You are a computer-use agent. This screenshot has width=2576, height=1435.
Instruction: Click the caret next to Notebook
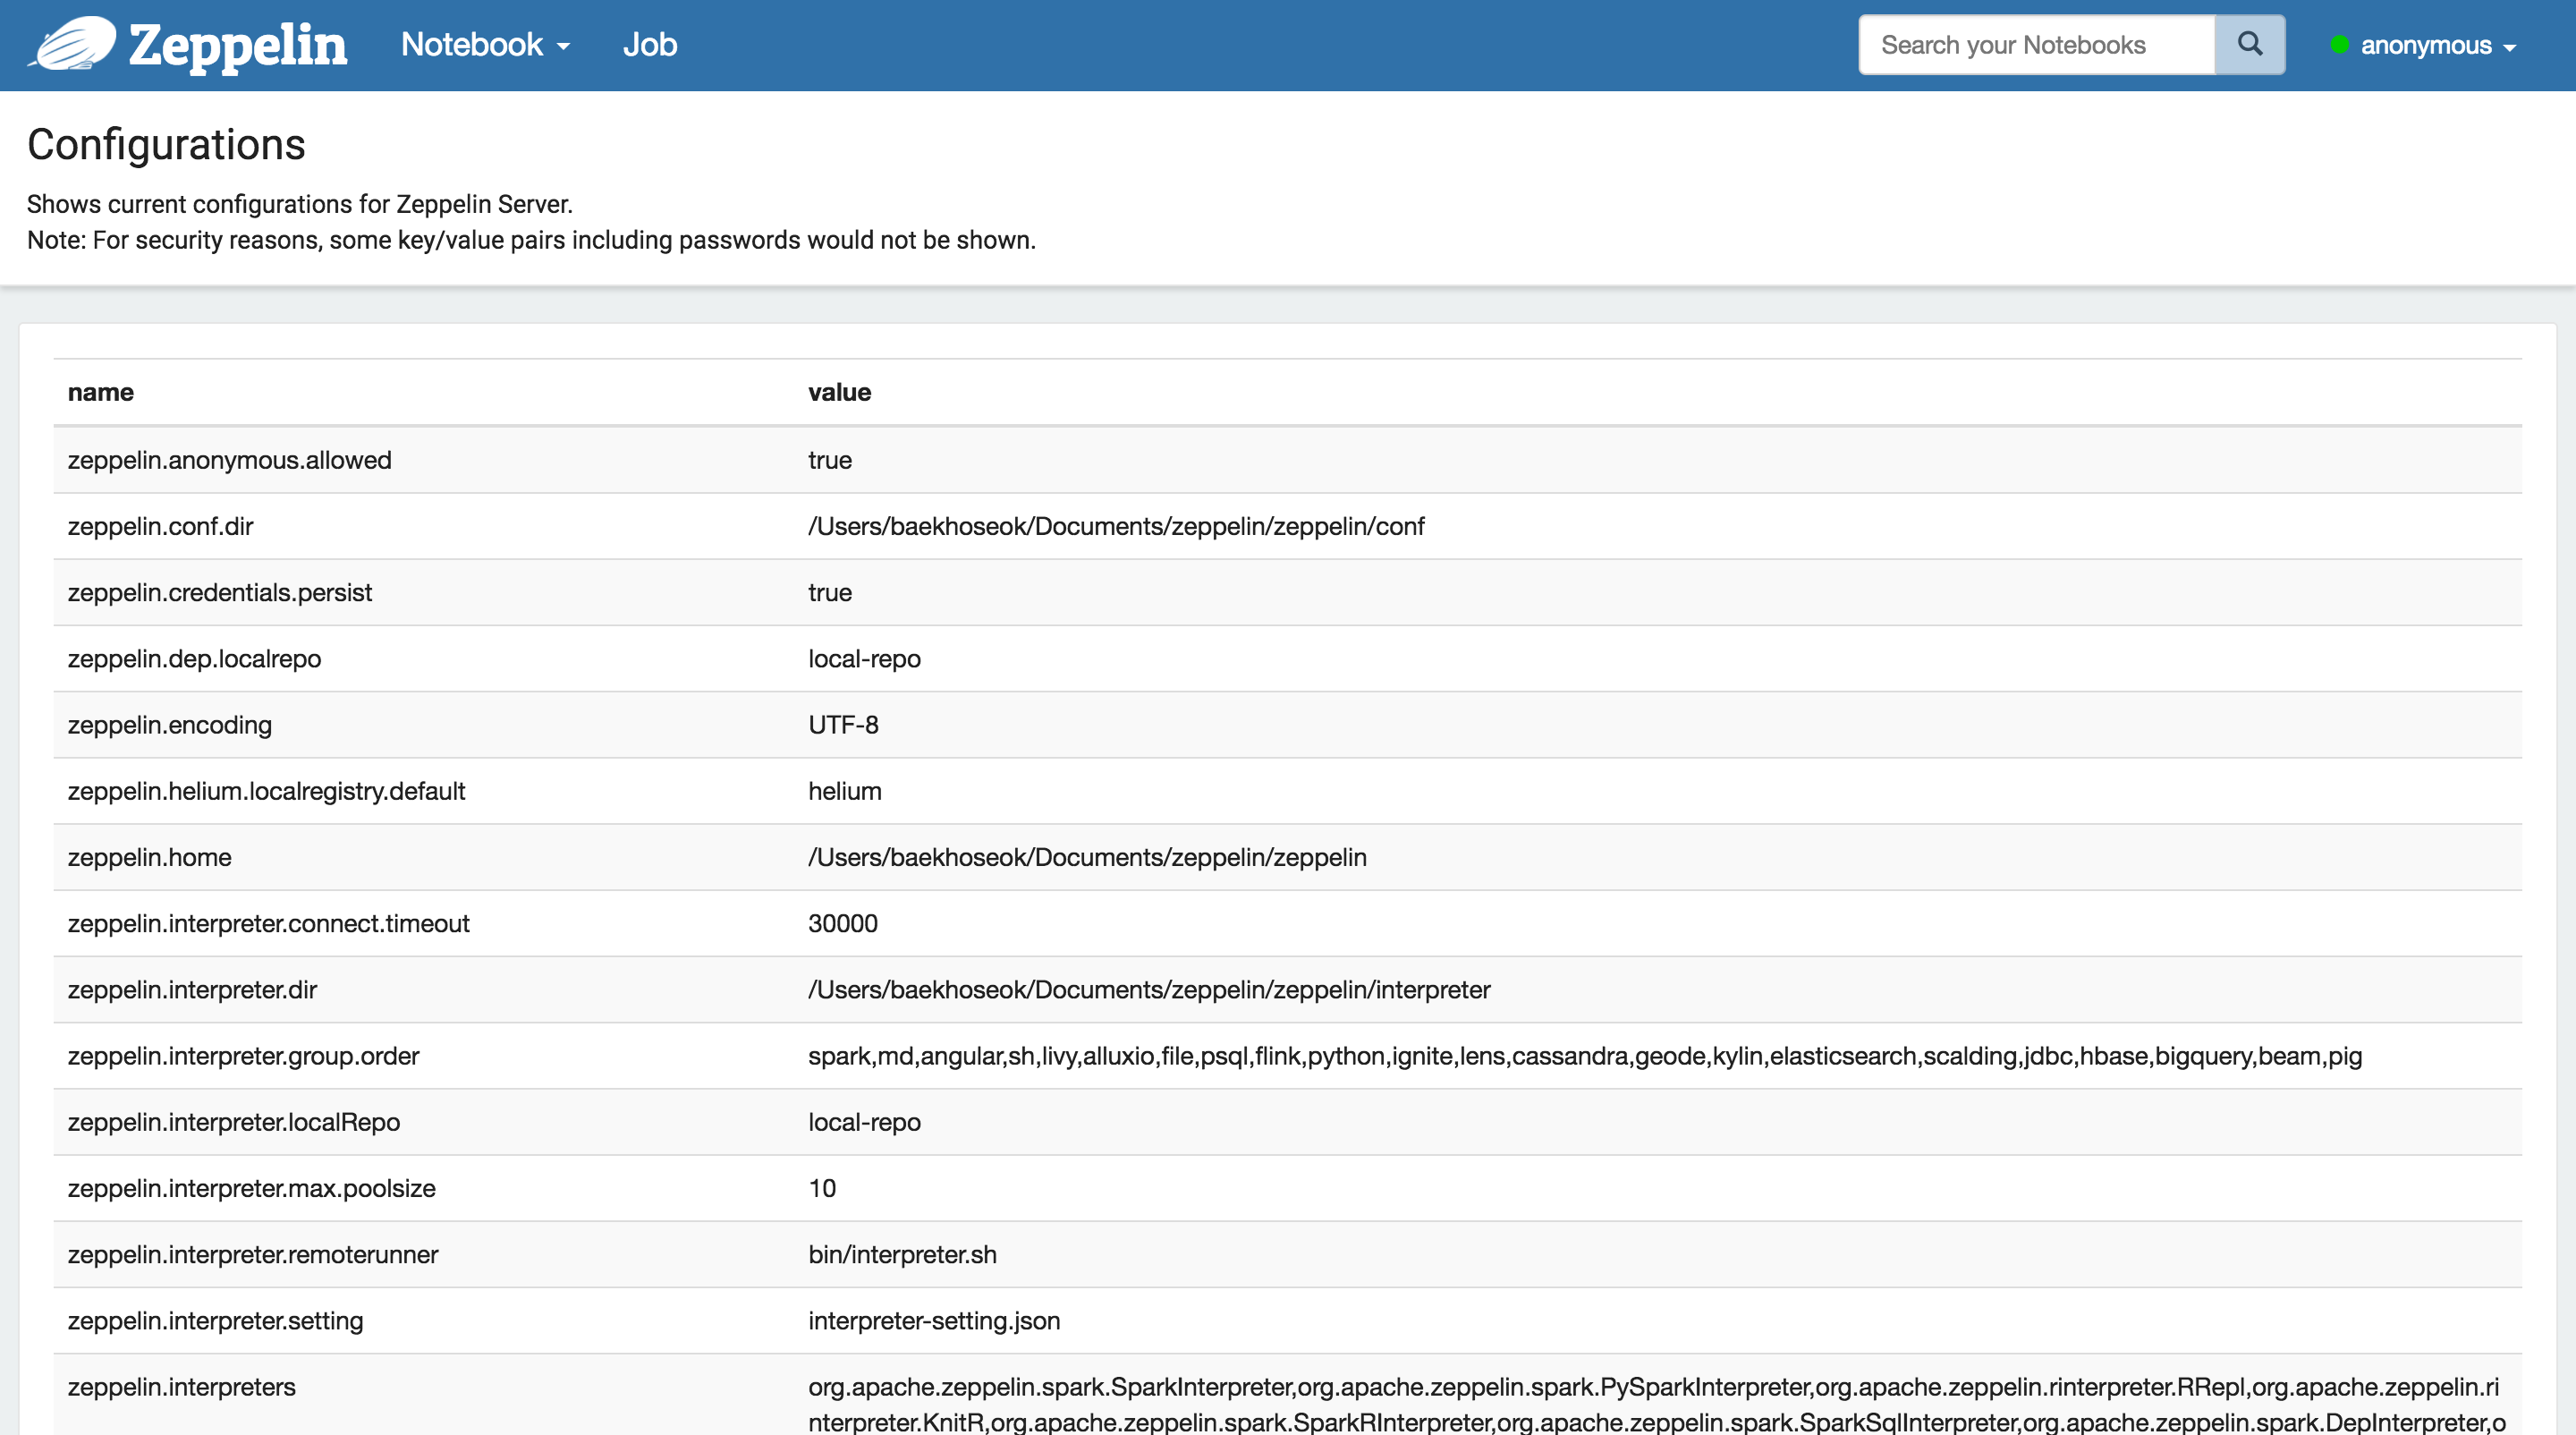564,47
